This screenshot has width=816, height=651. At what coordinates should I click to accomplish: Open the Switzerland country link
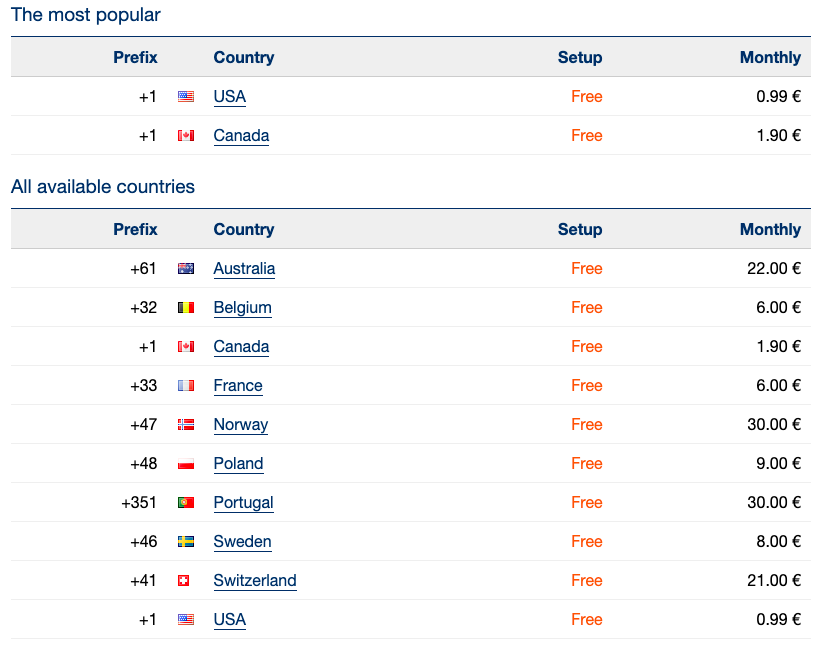(255, 581)
